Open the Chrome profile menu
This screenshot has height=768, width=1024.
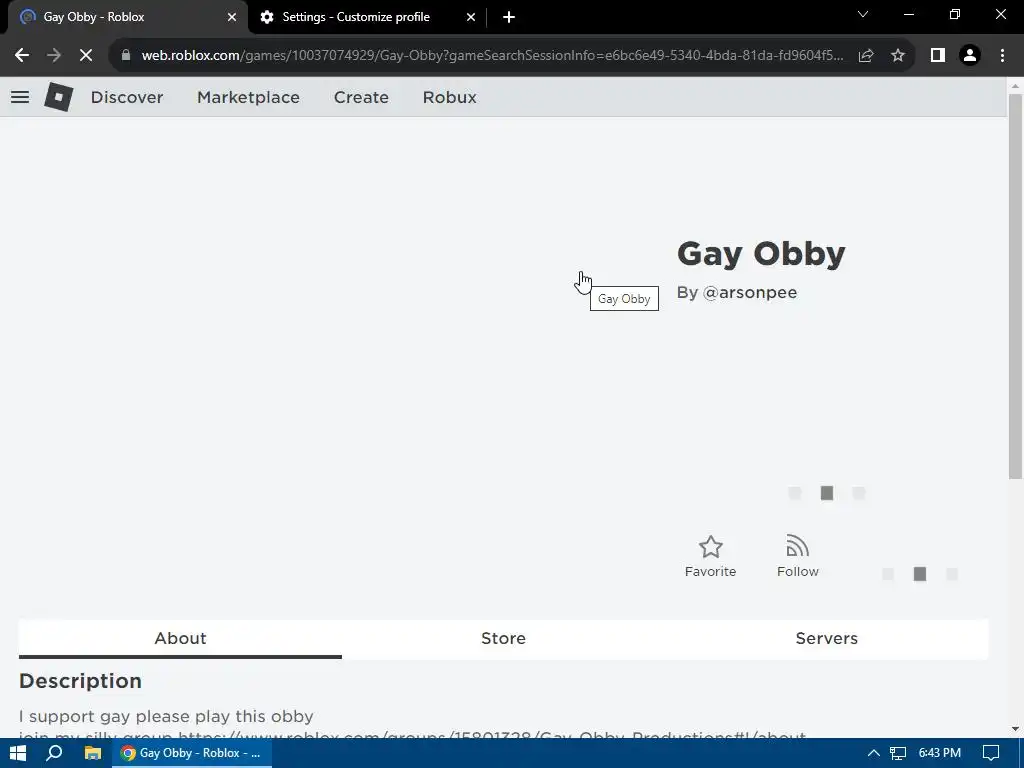click(x=970, y=56)
